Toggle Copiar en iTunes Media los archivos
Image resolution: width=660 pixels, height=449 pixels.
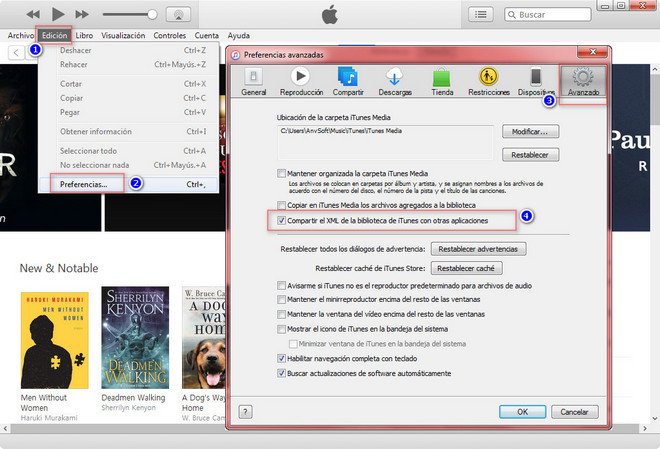(x=281, y=205)
